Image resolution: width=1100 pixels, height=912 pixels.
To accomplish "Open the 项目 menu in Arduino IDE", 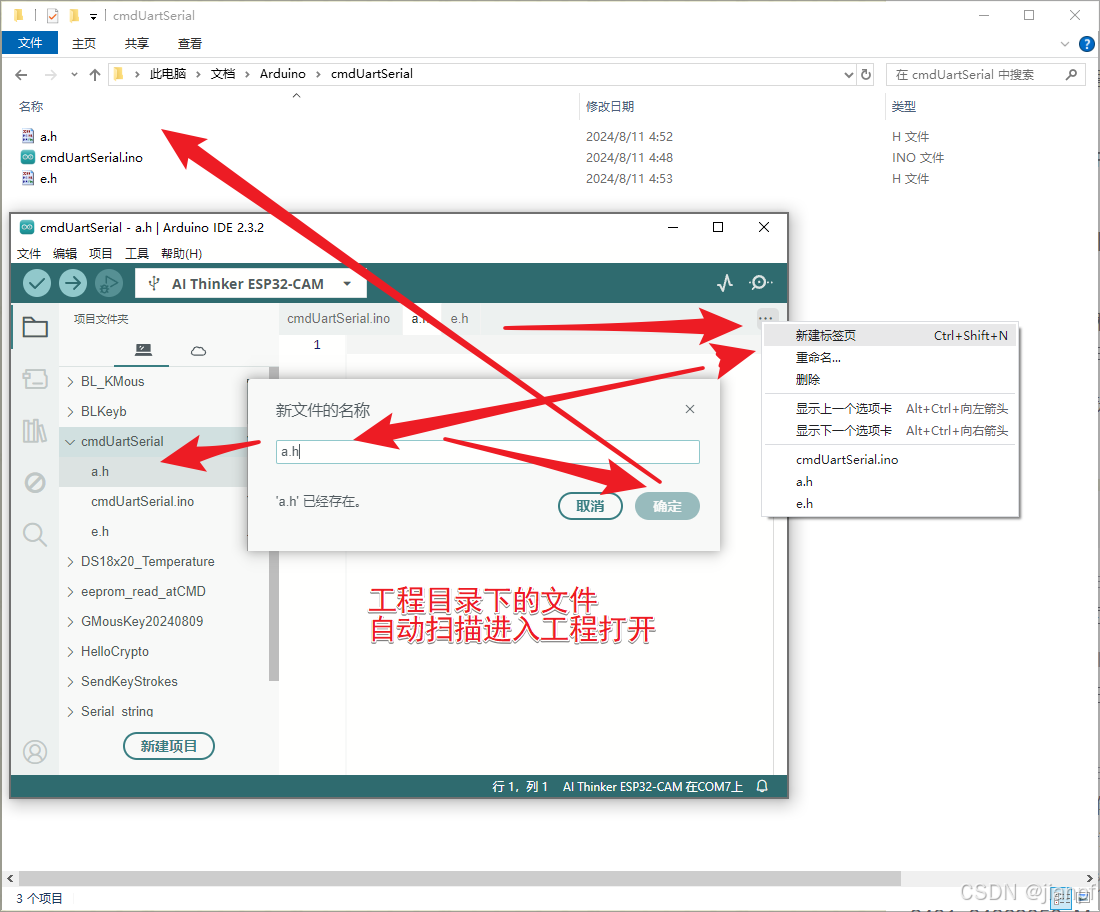I will click(x=100, y=253).
